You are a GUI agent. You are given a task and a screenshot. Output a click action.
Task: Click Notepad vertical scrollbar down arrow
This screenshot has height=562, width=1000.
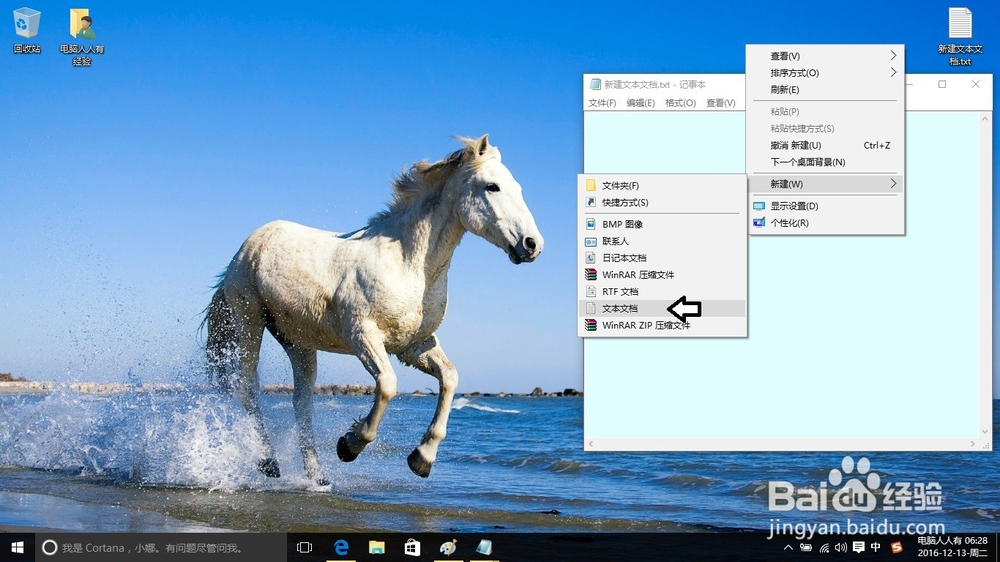click(985, 432)
